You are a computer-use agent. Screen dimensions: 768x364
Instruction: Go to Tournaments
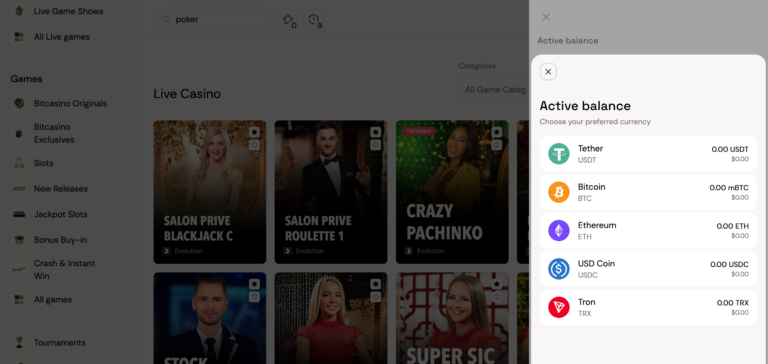(x=60, y=342)
